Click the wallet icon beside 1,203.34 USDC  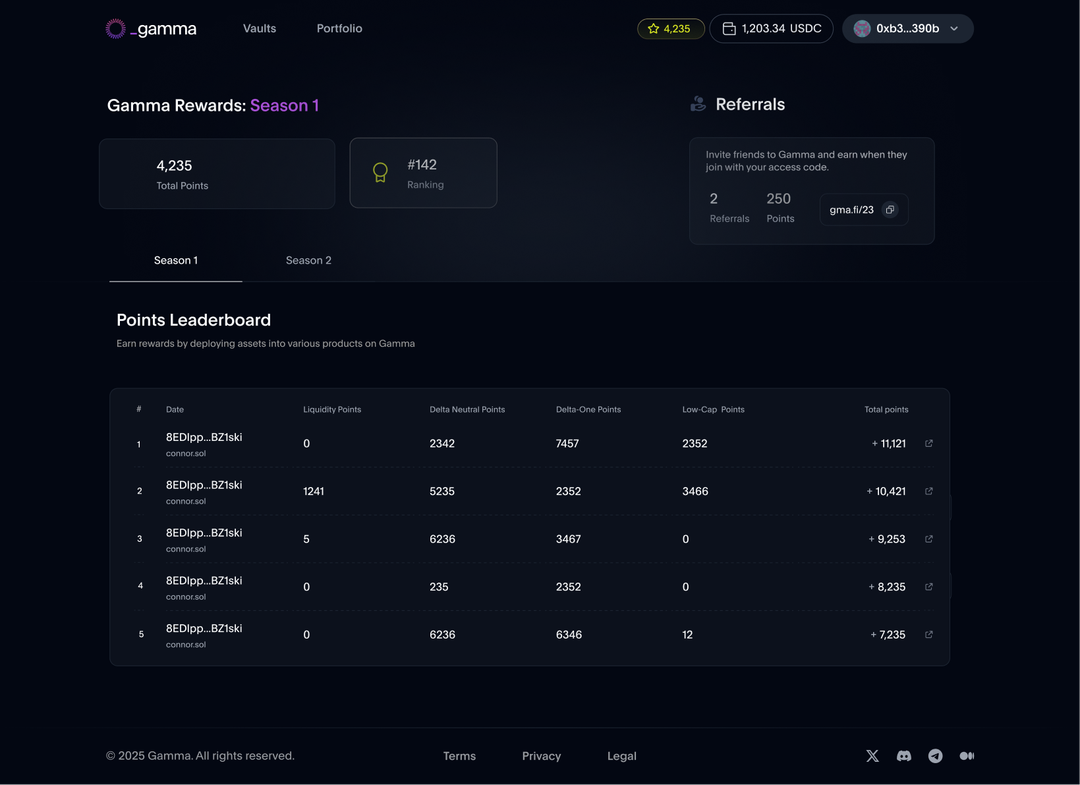click(x=729, y=29)
